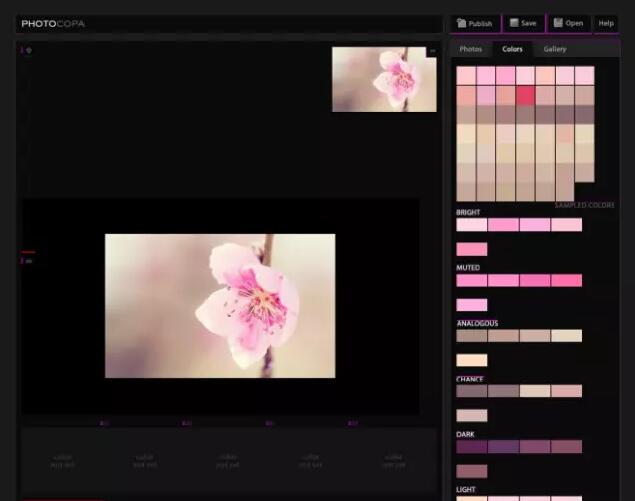The image size is (635, 501).
Task: Select fourth swatch in Muted palette
Action: click(567, 280)
